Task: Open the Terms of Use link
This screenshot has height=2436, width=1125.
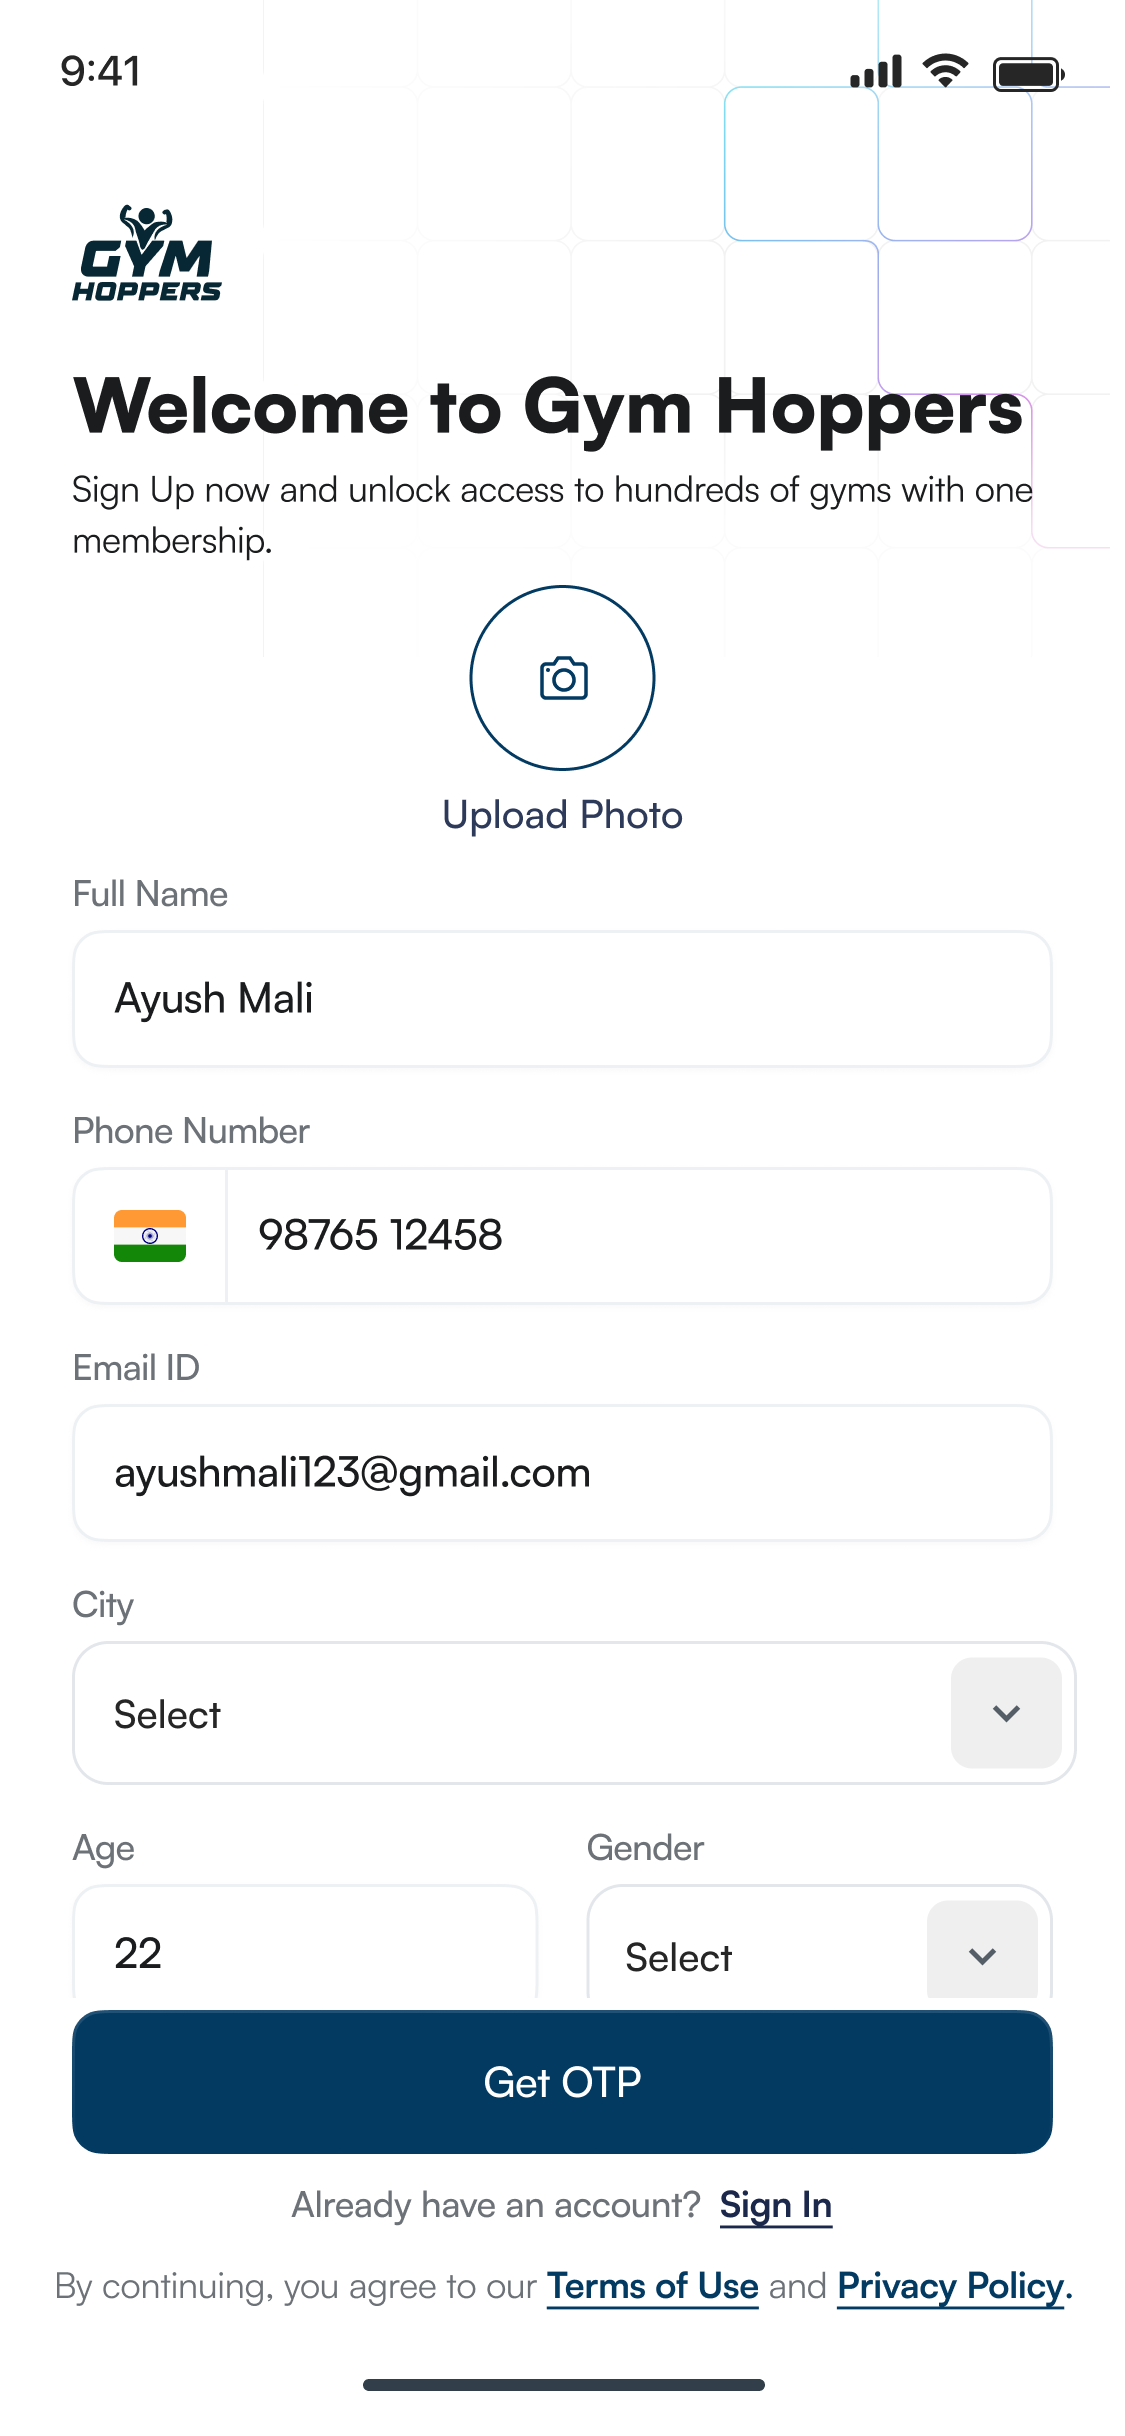Action: coord(652,2286)
